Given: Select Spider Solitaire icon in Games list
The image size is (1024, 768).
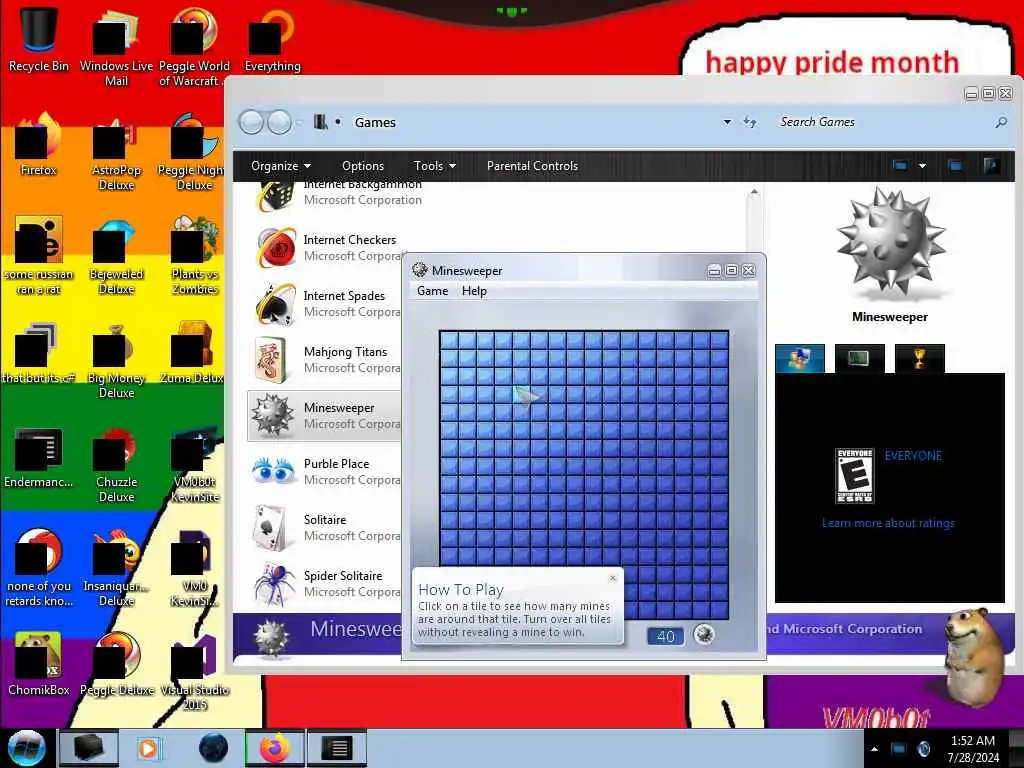Looking at the screenshot, I should point(274,583).
